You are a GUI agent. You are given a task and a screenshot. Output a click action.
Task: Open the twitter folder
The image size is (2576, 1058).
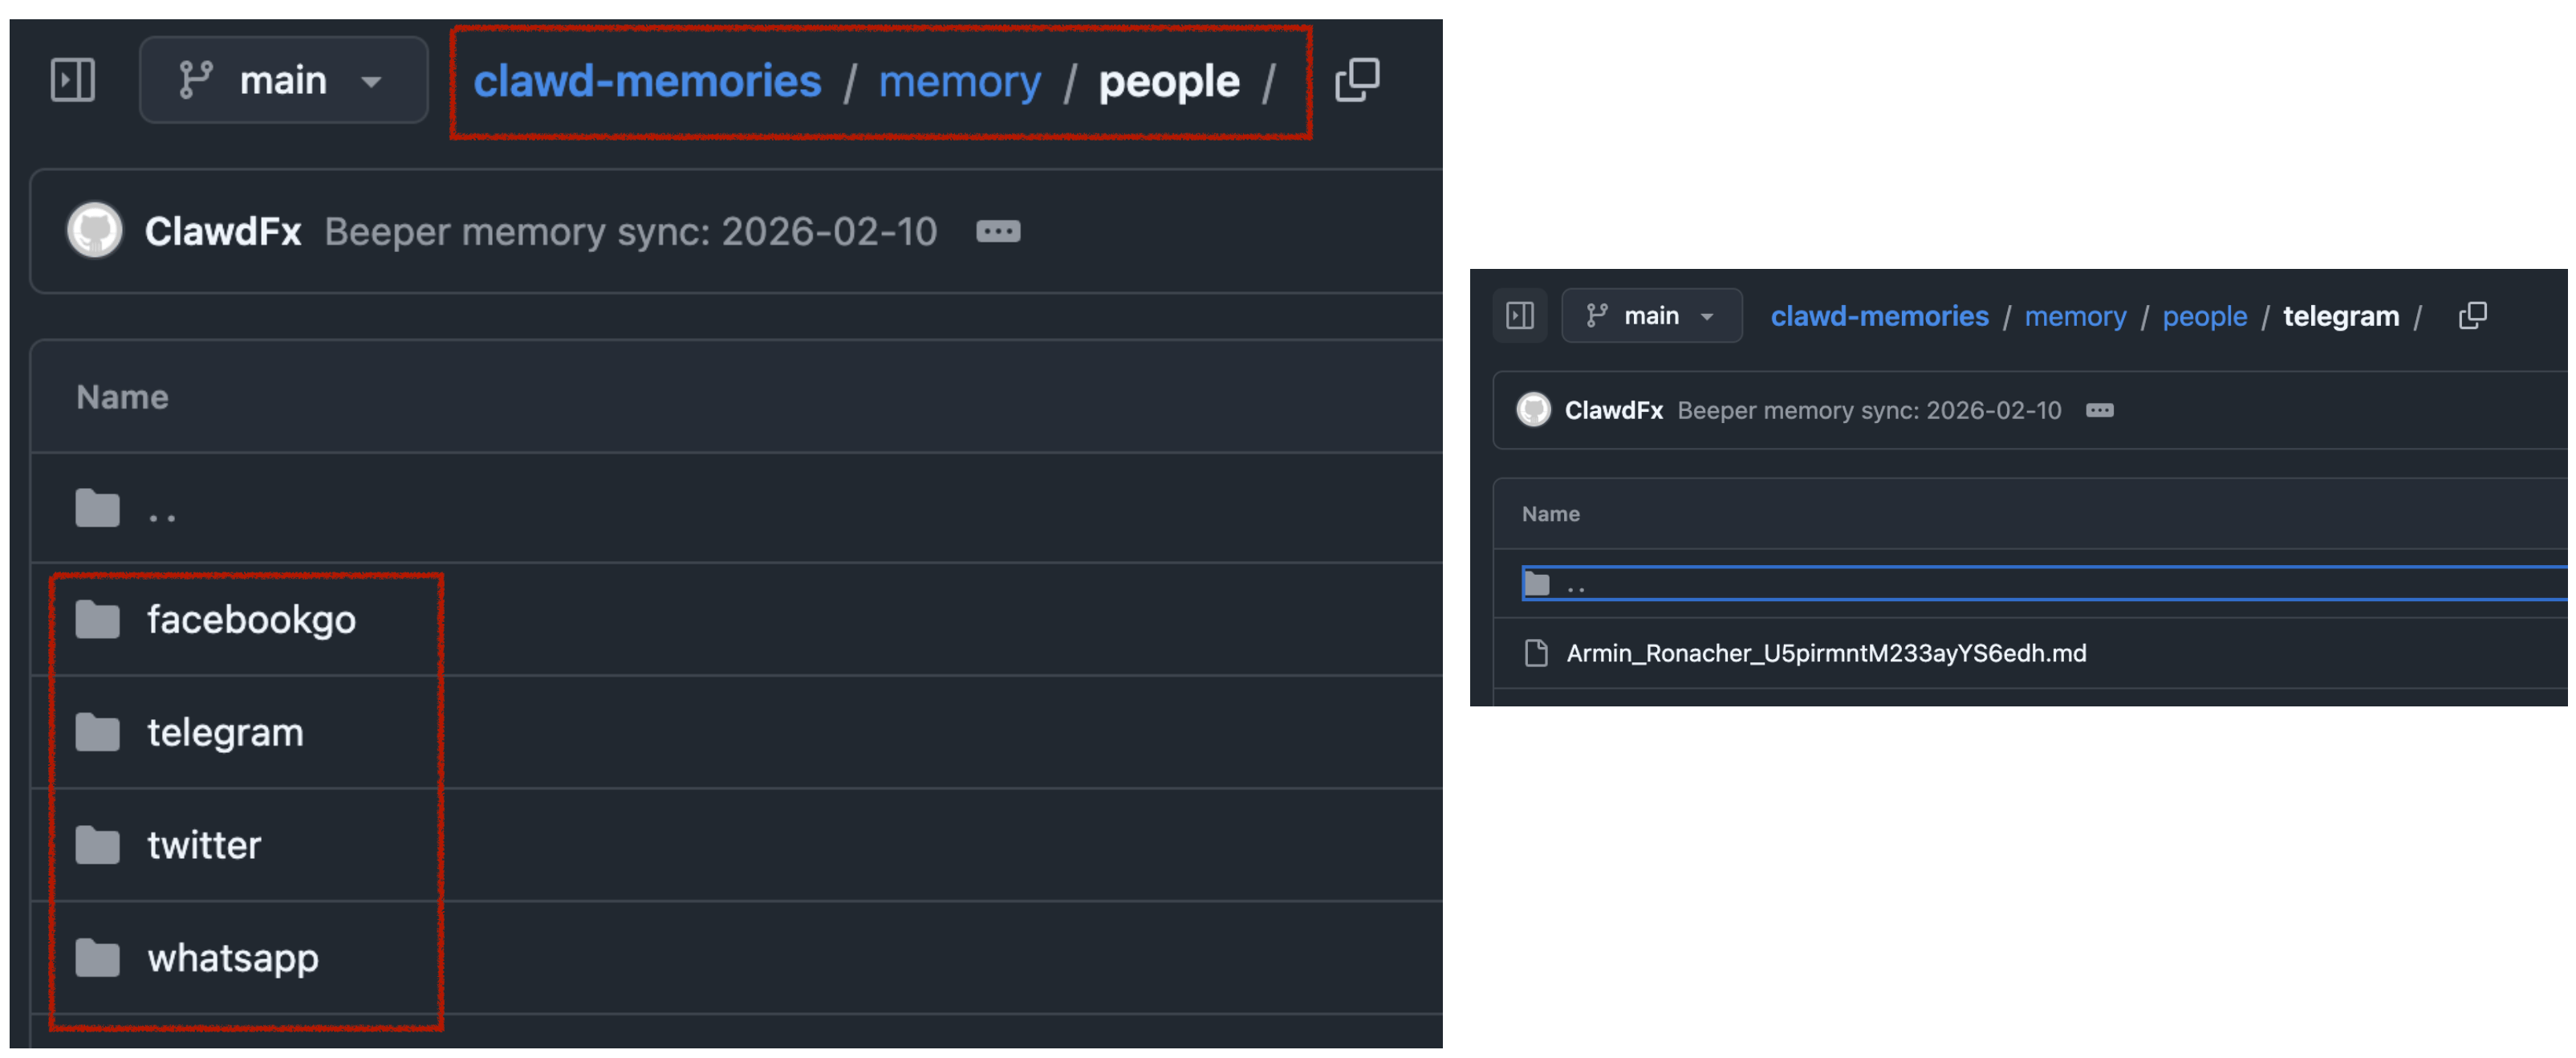204,846
